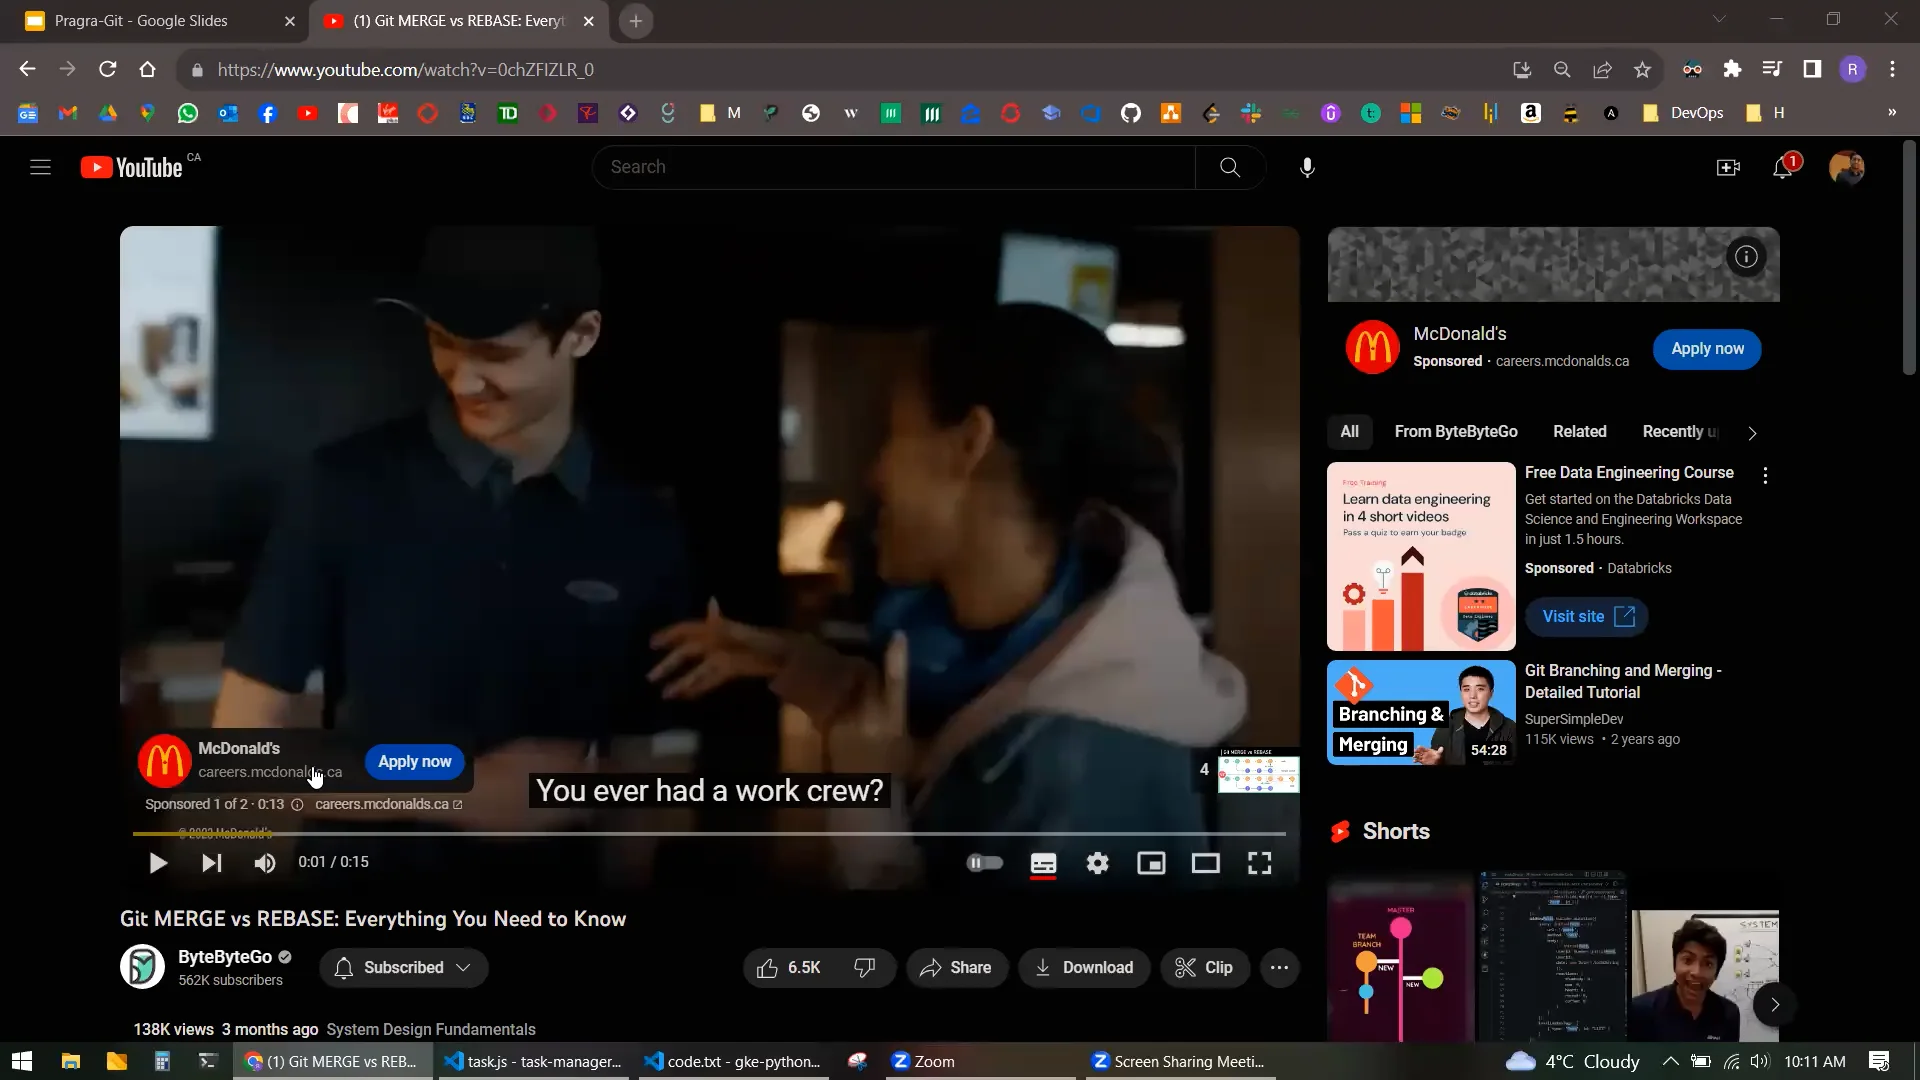Show next Shorts with the arrow
Viewport: 1920px width, 1080px height.
pyautogui.click(x=1775, y=1005)
